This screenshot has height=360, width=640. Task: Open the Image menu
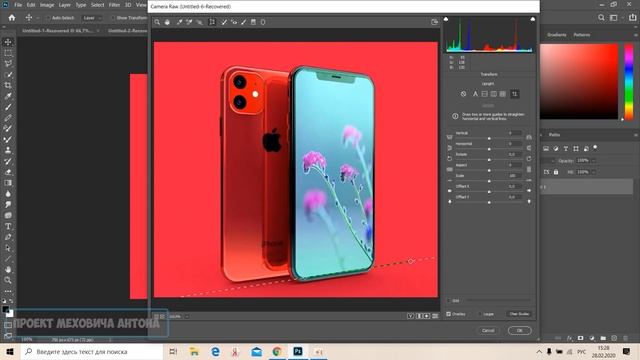click(x=47, y=5)
